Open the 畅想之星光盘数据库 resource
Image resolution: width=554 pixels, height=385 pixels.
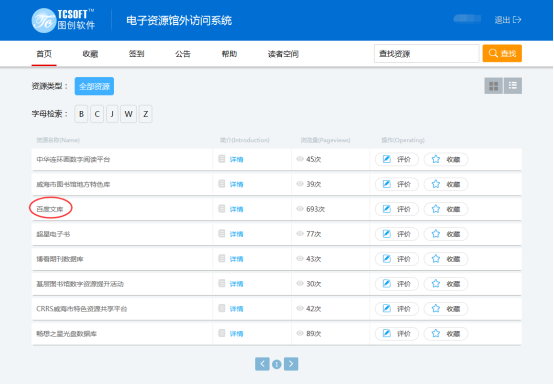(x=66, y=334)
